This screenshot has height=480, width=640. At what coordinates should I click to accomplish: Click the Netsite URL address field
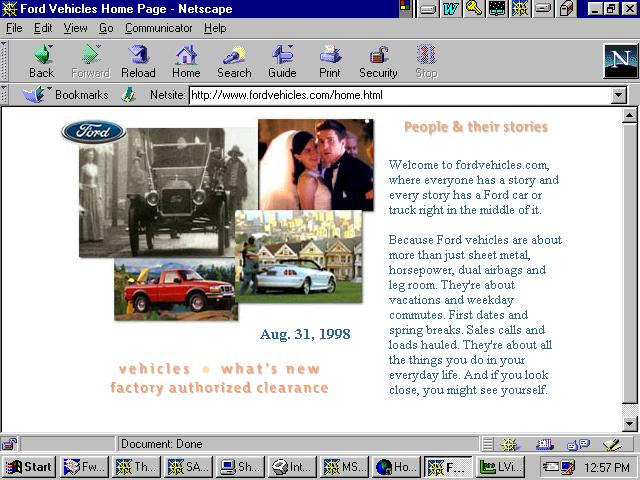point(398,96)
